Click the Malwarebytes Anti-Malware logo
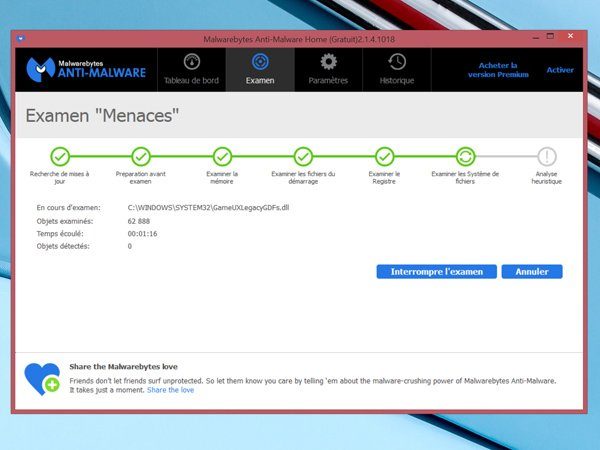The height and width of the screenshot is (450, 600). point(86,69)
